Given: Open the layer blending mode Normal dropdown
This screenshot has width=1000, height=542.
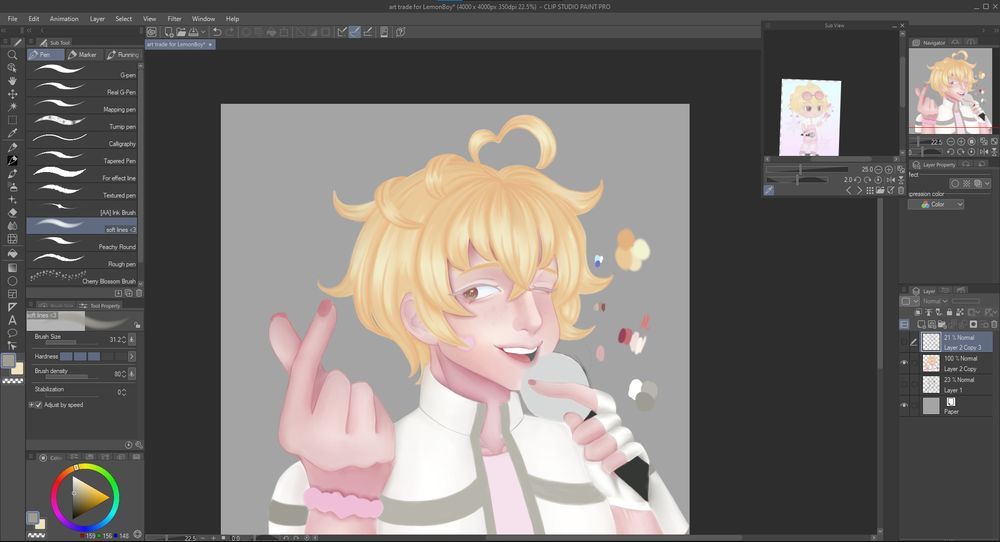Looking at the screenshot, I should pos(934,301).
